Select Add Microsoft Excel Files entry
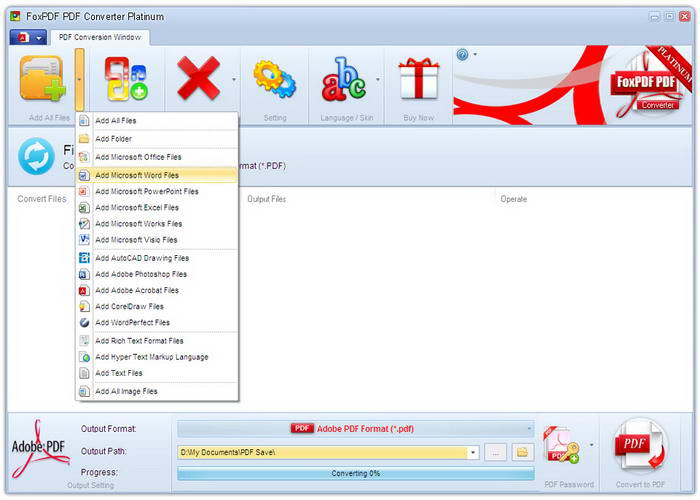The height and width of the screenshot is (500, 700). click(x=157, y=208)
